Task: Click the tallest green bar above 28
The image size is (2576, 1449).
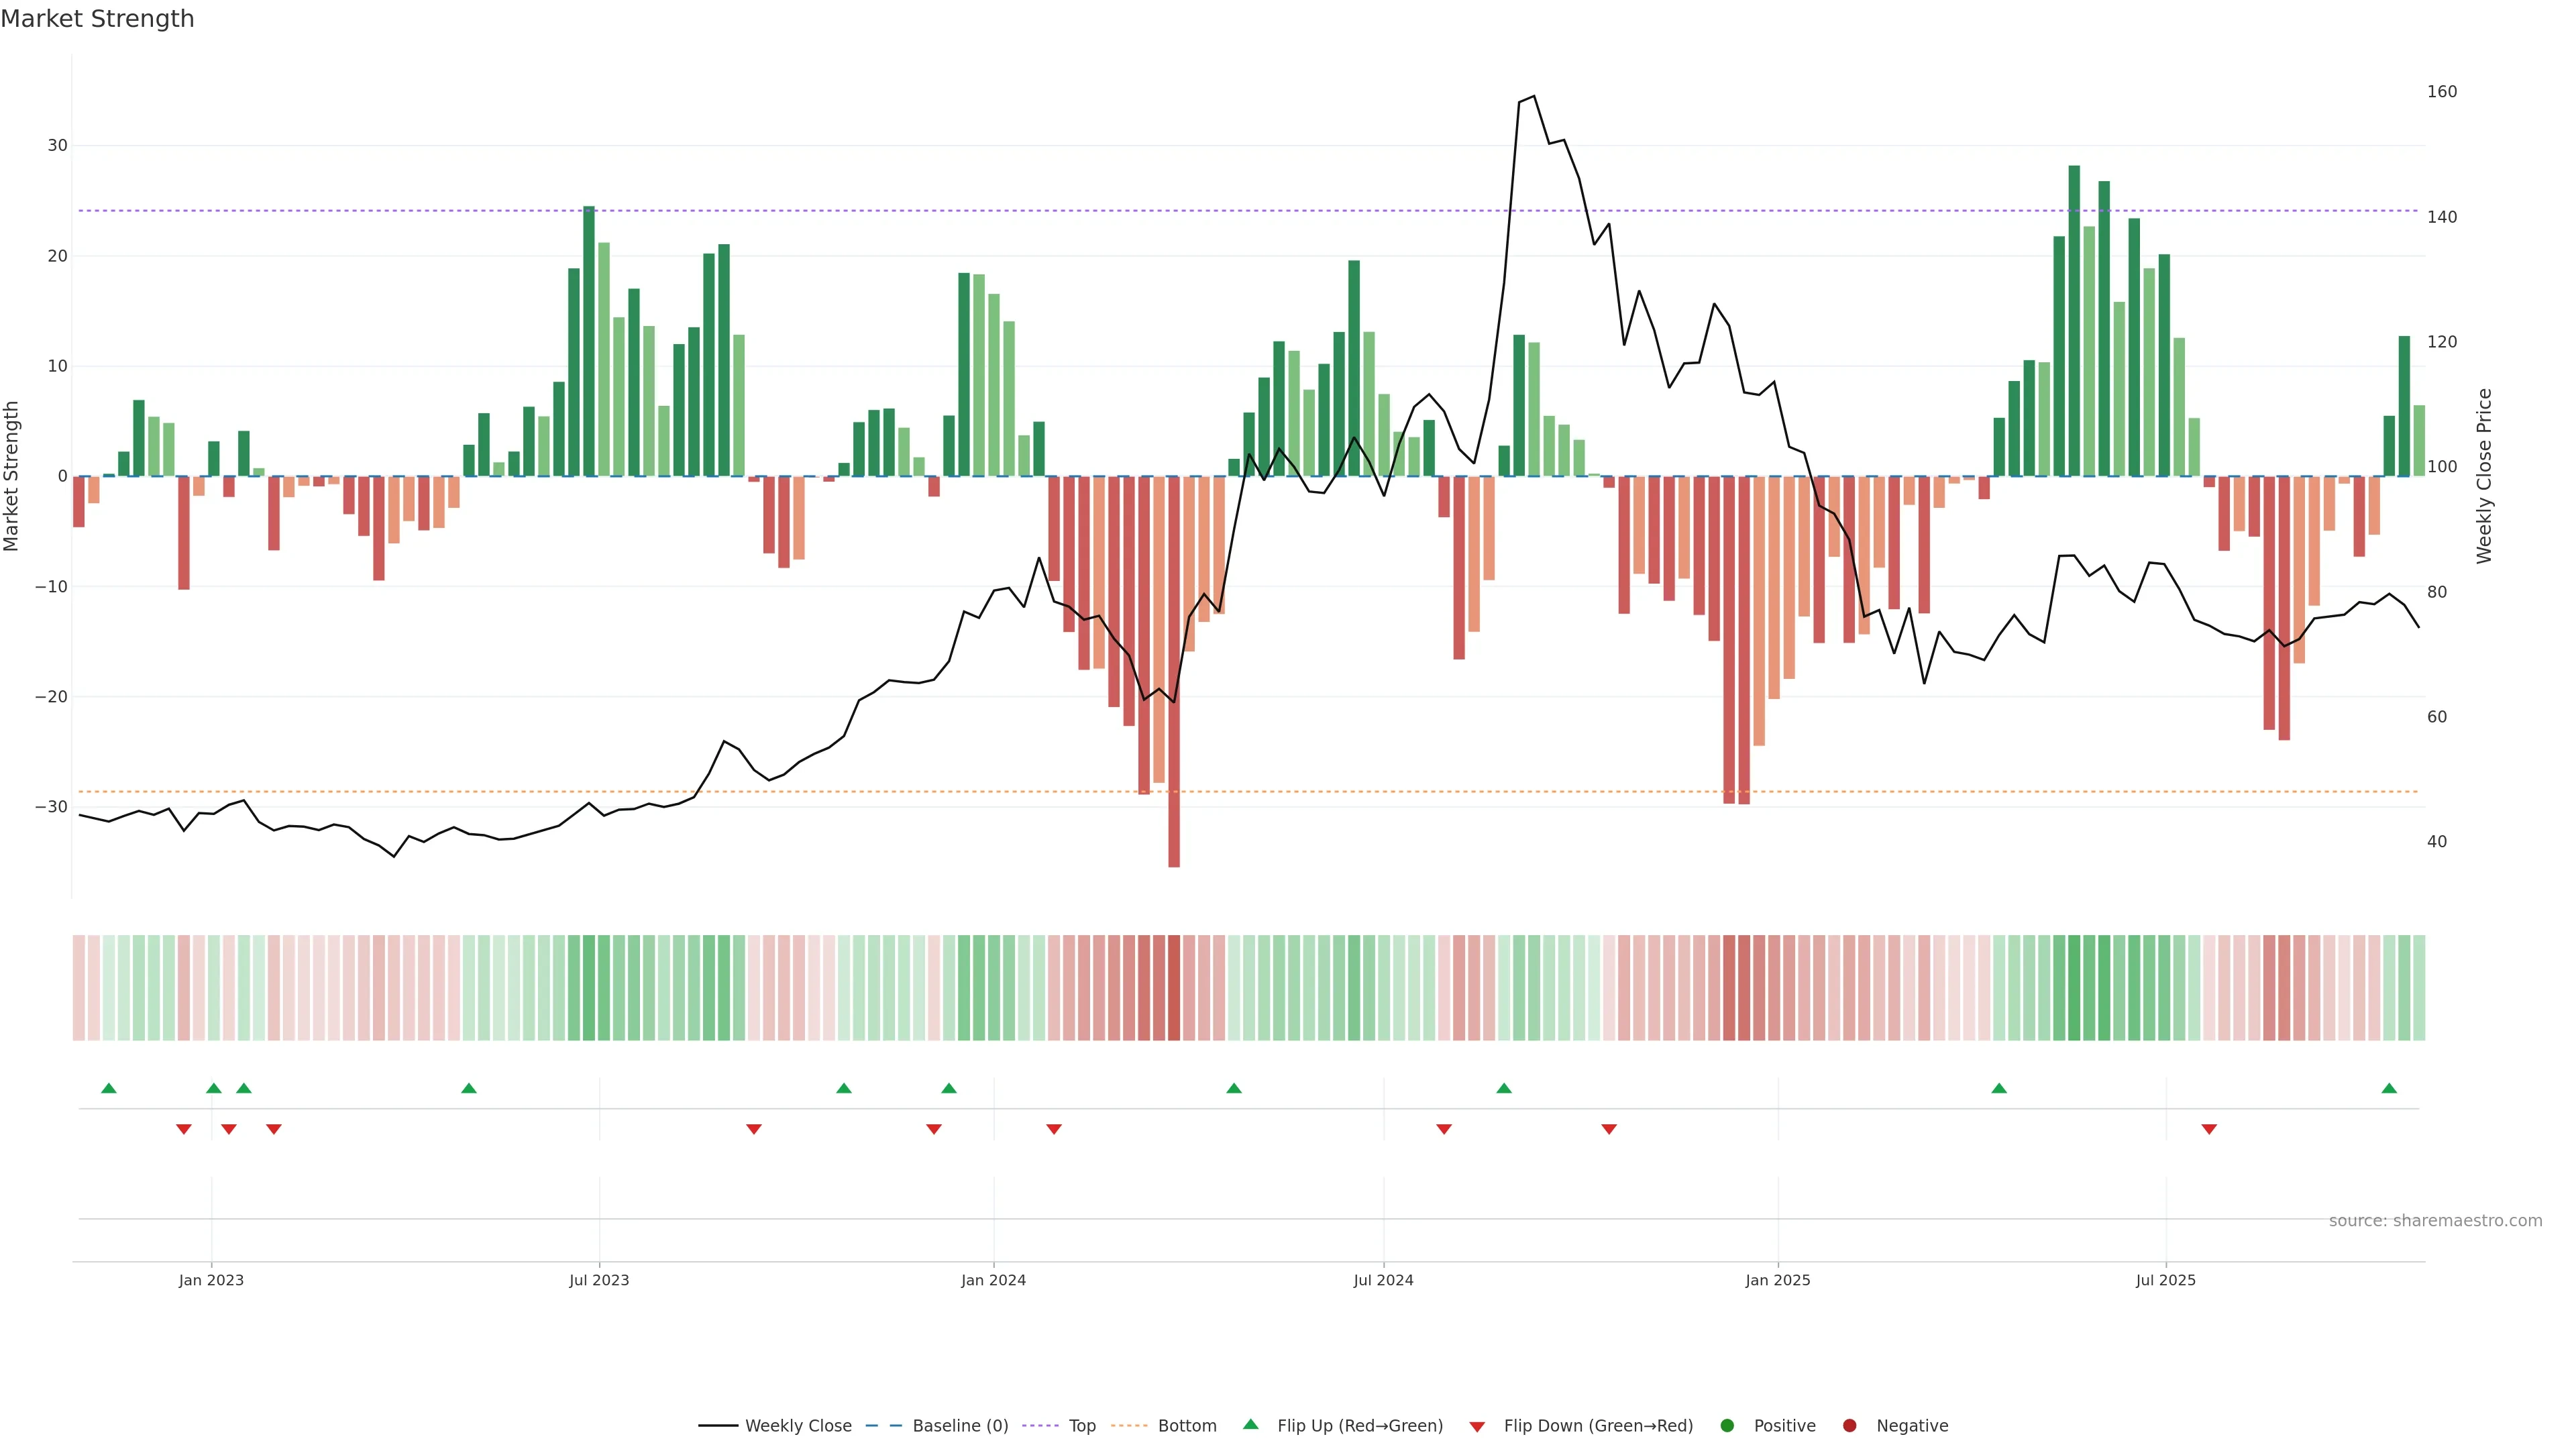Action: 2074,320
